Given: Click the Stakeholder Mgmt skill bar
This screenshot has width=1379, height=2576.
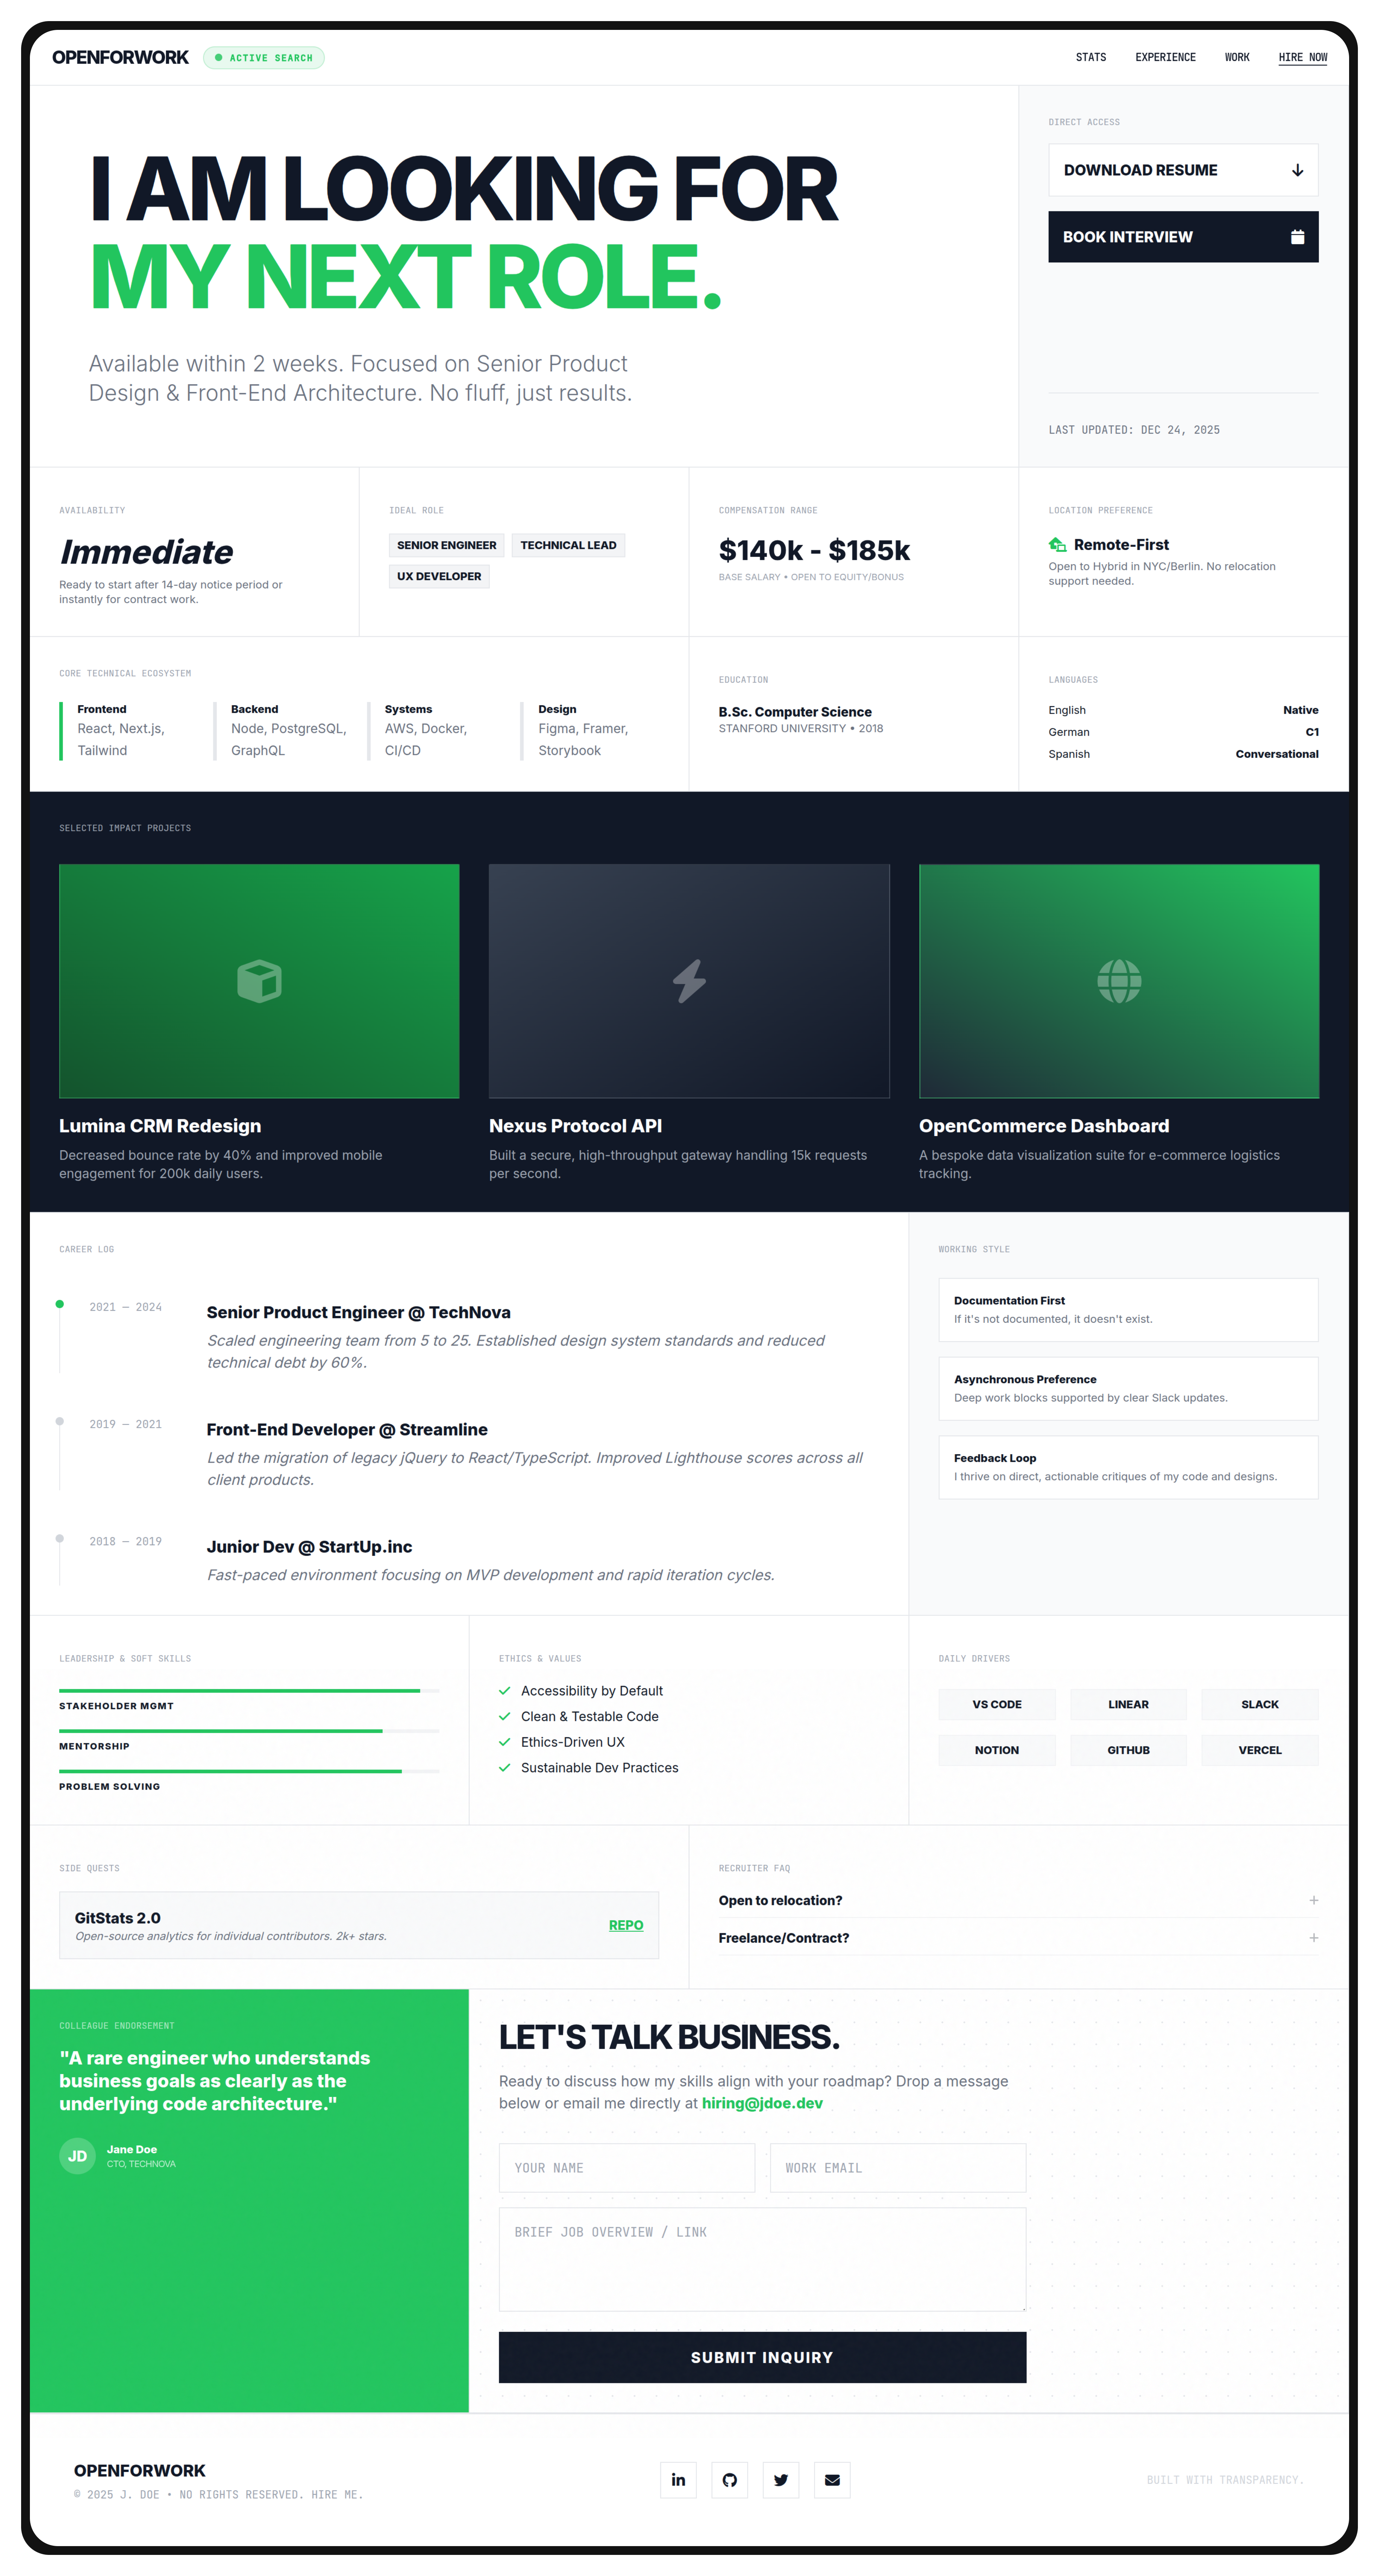Looking at the screenshot, I should 249,1691.
